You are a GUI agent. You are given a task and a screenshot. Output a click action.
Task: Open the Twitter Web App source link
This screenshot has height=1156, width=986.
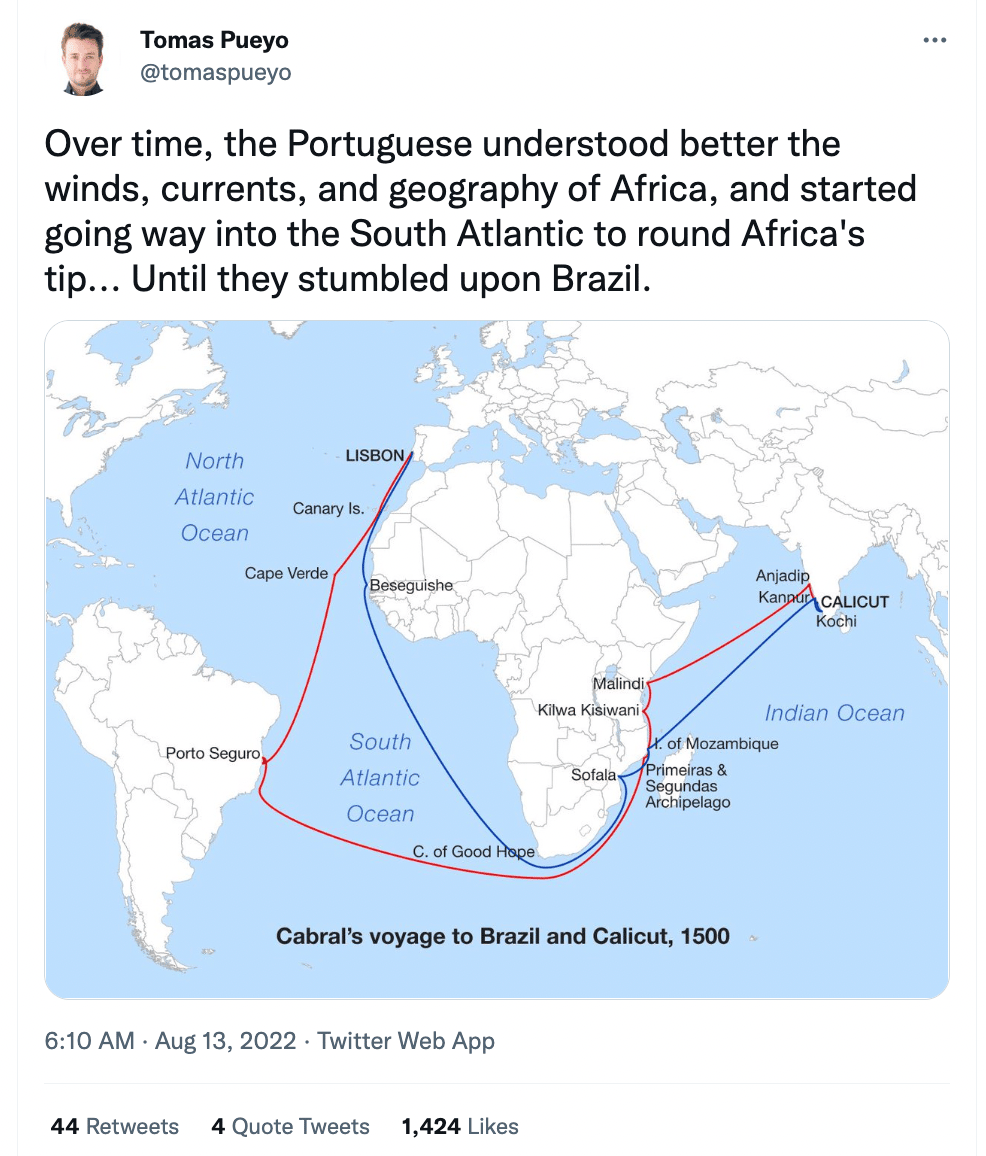[x=406, y=1040]
